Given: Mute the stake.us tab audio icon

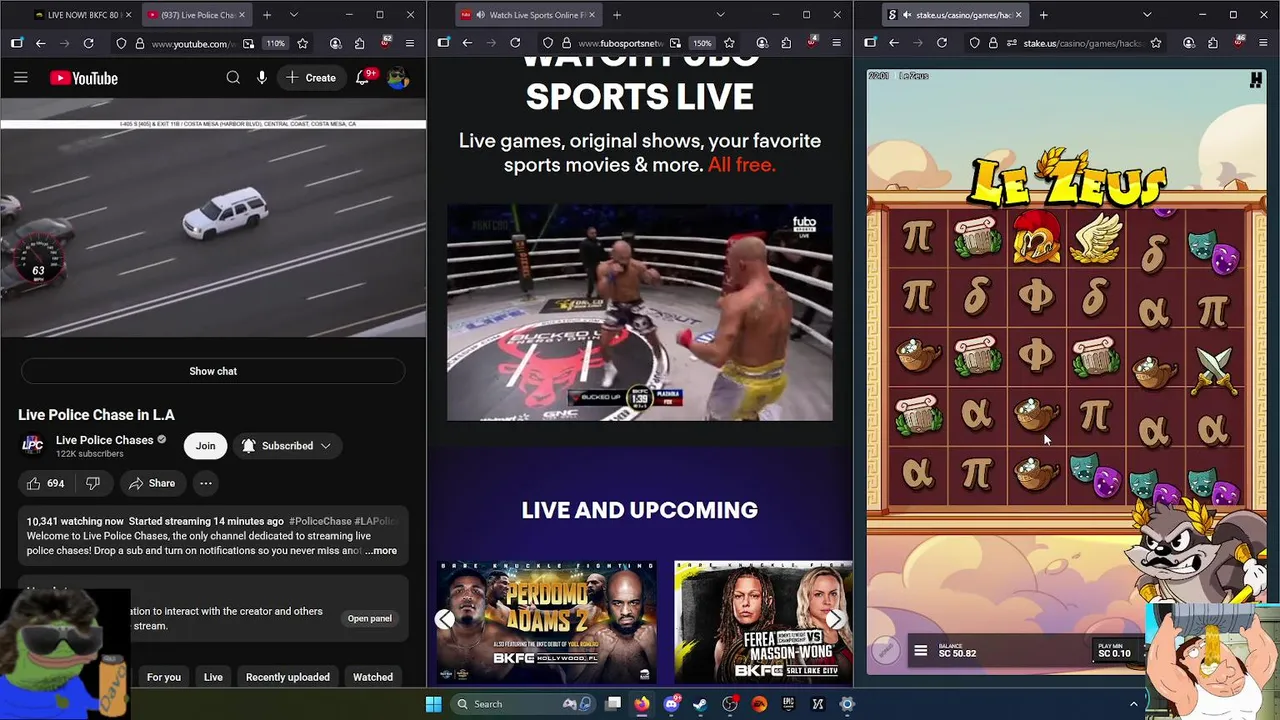Looking at the screenshot, I should (x=906, y=15).
